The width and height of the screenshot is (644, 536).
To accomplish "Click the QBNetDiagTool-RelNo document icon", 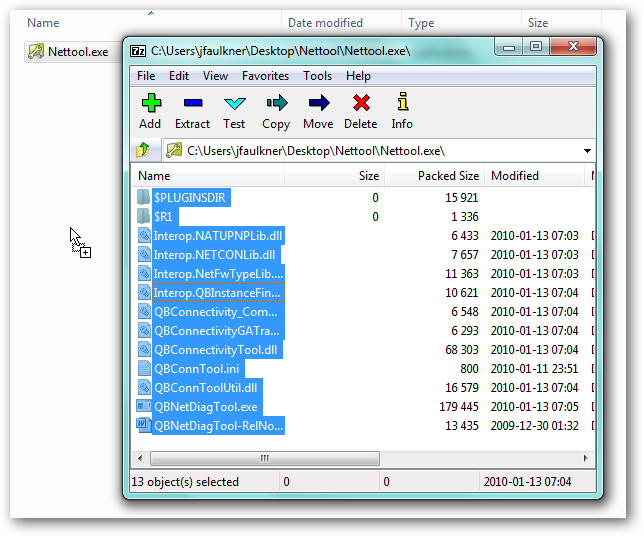I will (143, 425).
